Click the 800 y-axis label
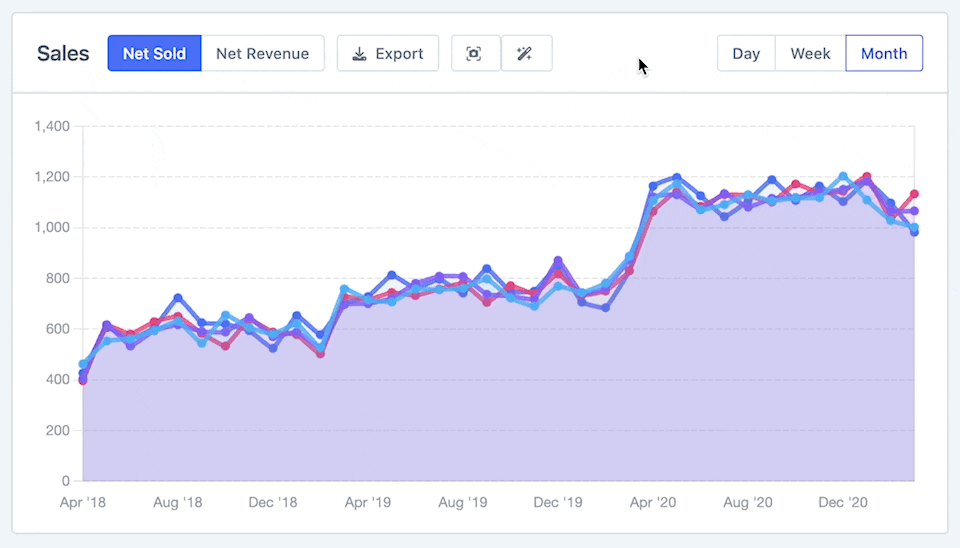The image size is (960, 548). point(56,279)
